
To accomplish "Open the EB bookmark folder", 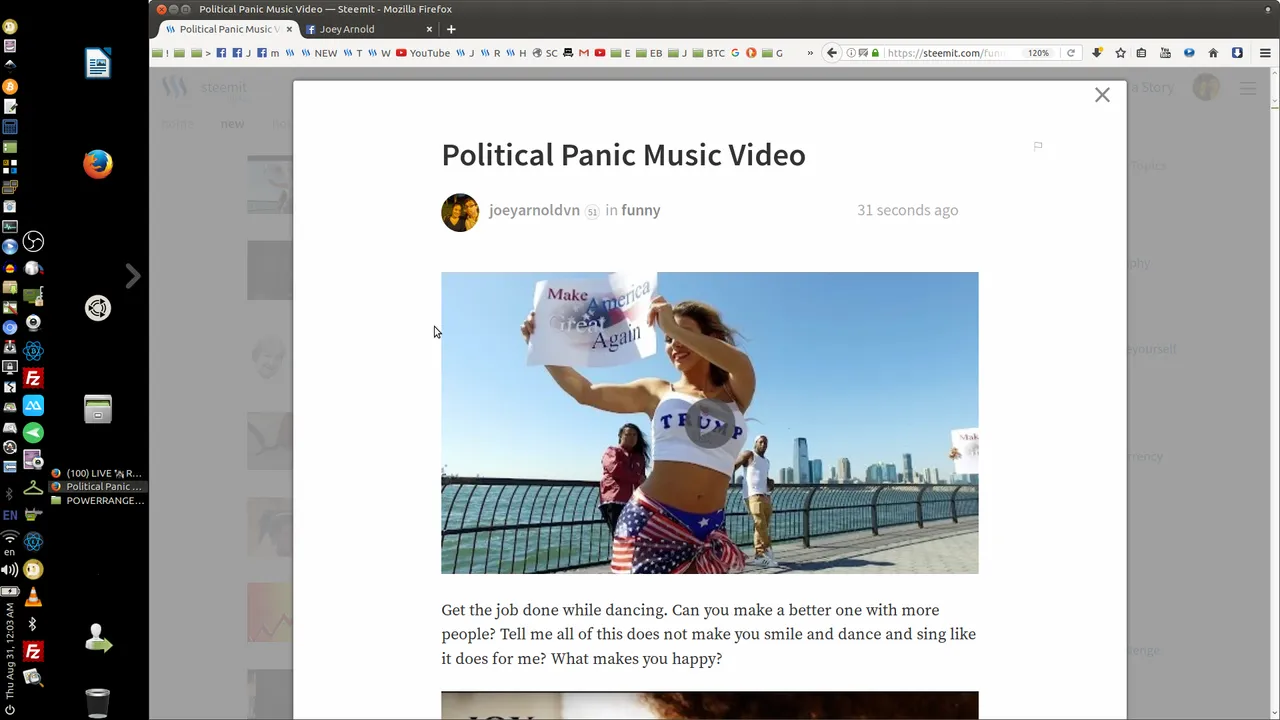I will pyautogui.click(x=649, y=53).
